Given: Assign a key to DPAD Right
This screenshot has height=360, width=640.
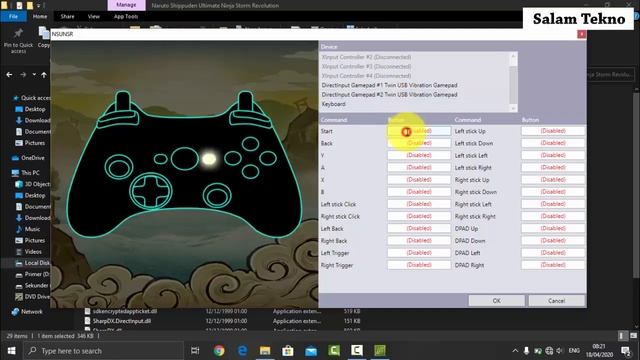Looking at the screenshot, I should (553, 265).
